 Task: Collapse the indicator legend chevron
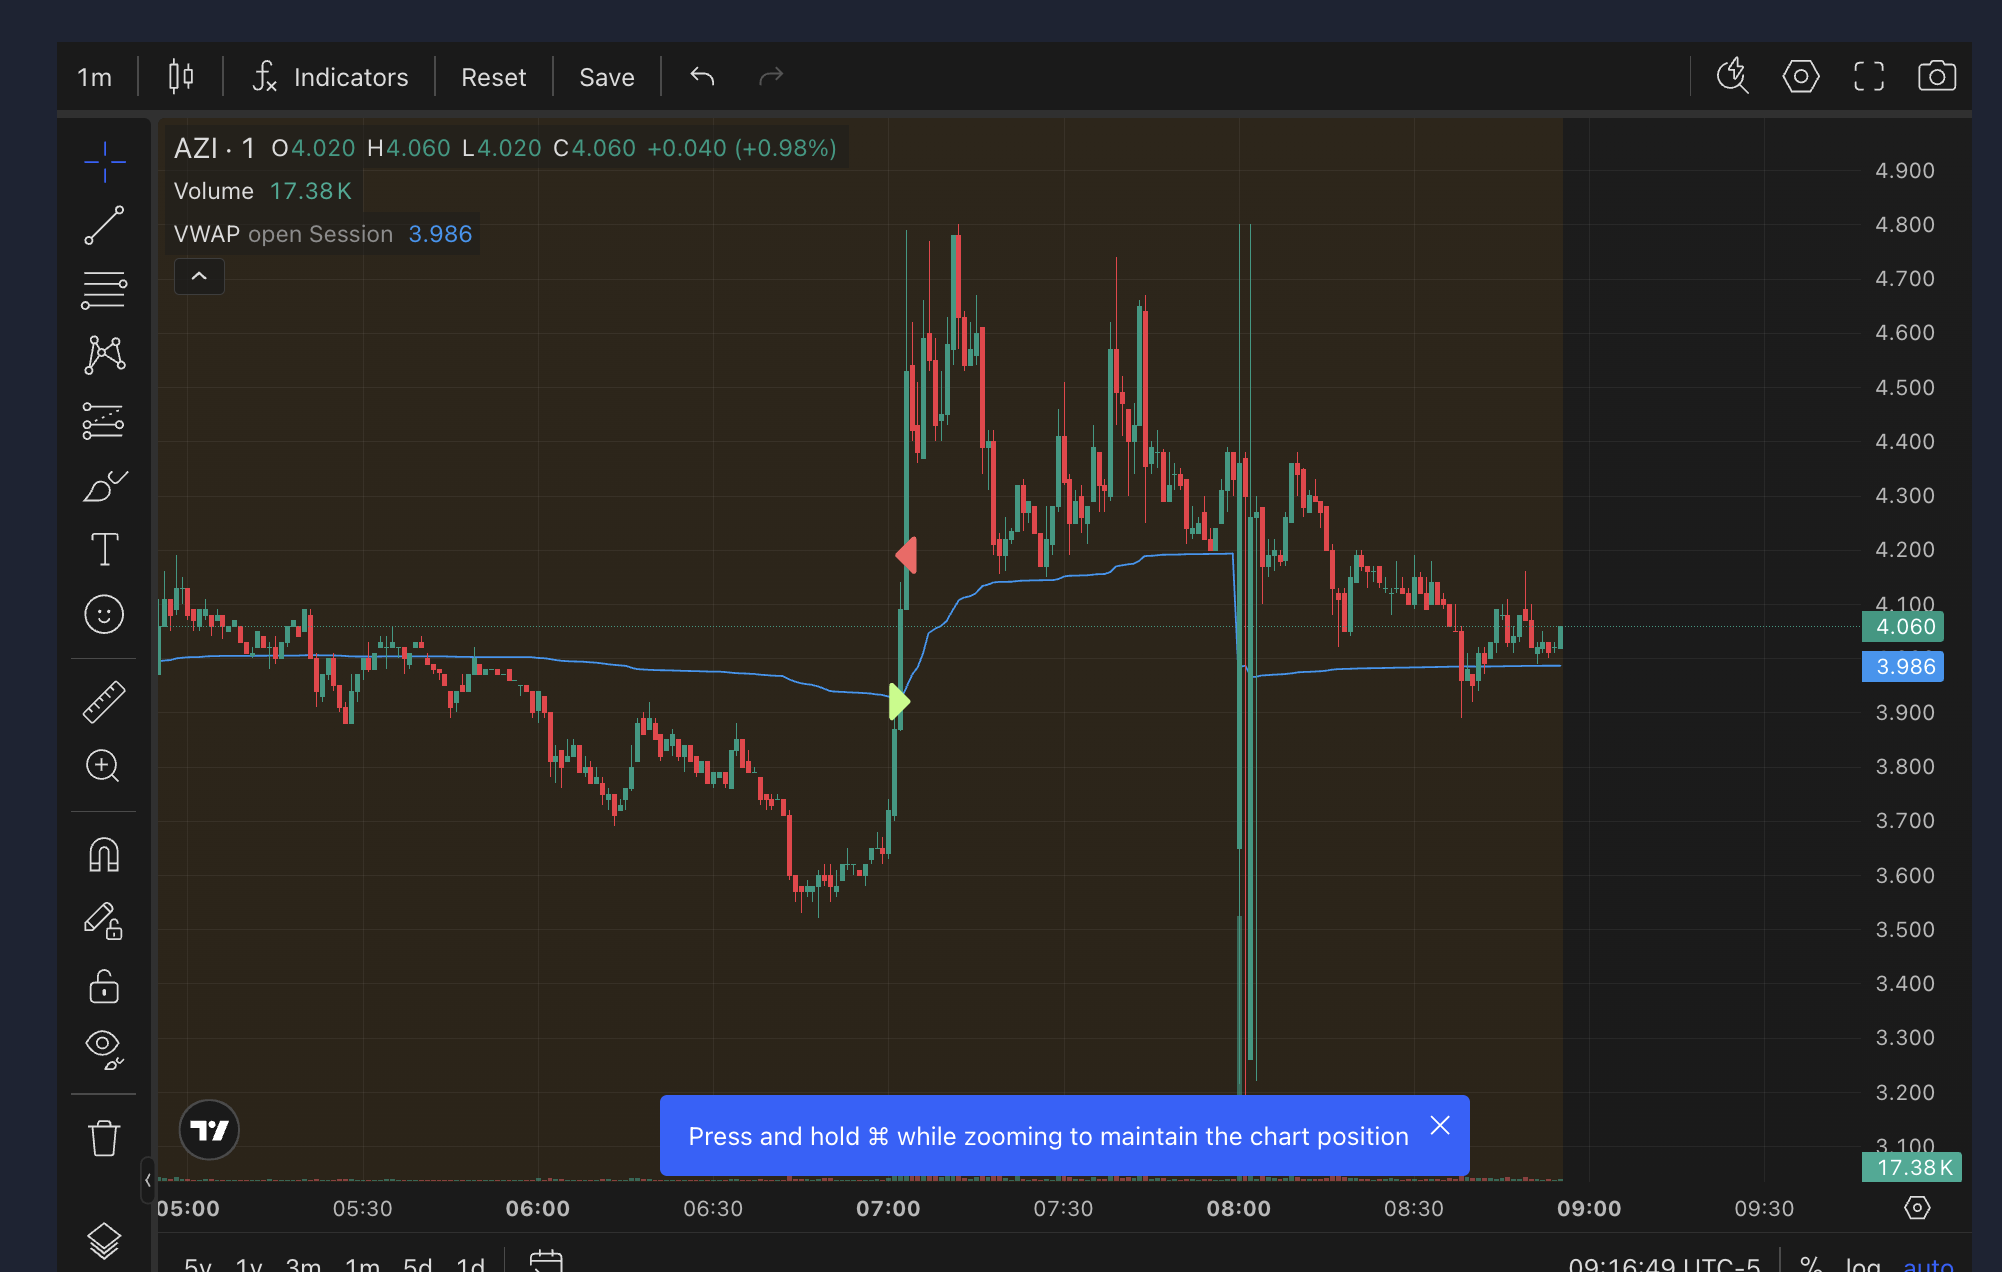point(199,277)
